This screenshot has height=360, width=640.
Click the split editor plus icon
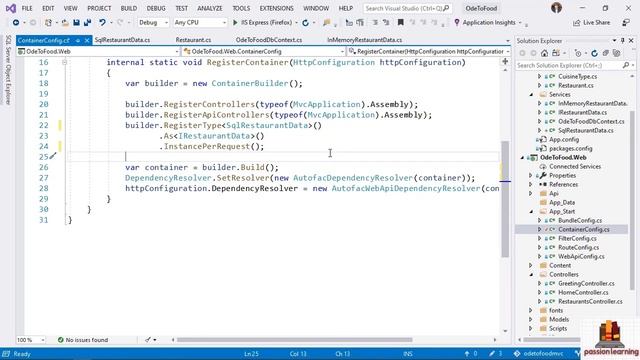click(505, 62)
